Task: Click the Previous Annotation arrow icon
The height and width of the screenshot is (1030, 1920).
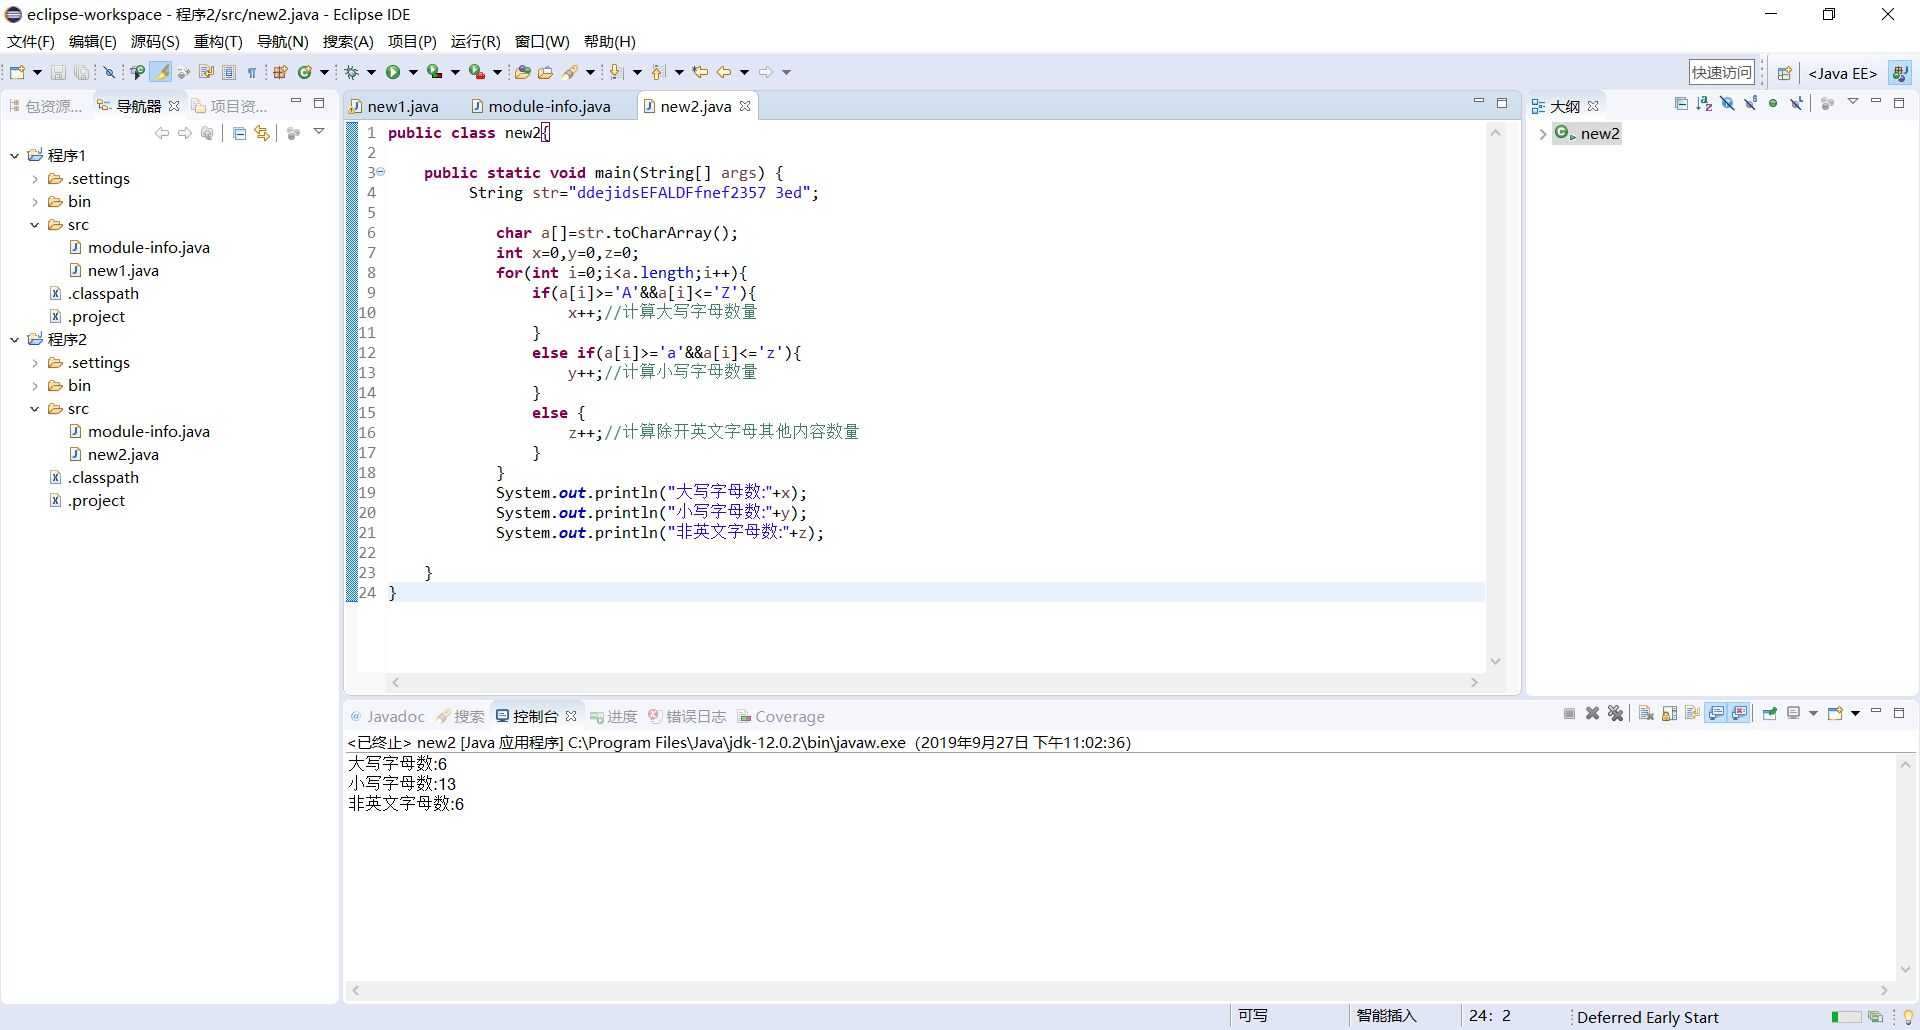Action: coord(657,72)
